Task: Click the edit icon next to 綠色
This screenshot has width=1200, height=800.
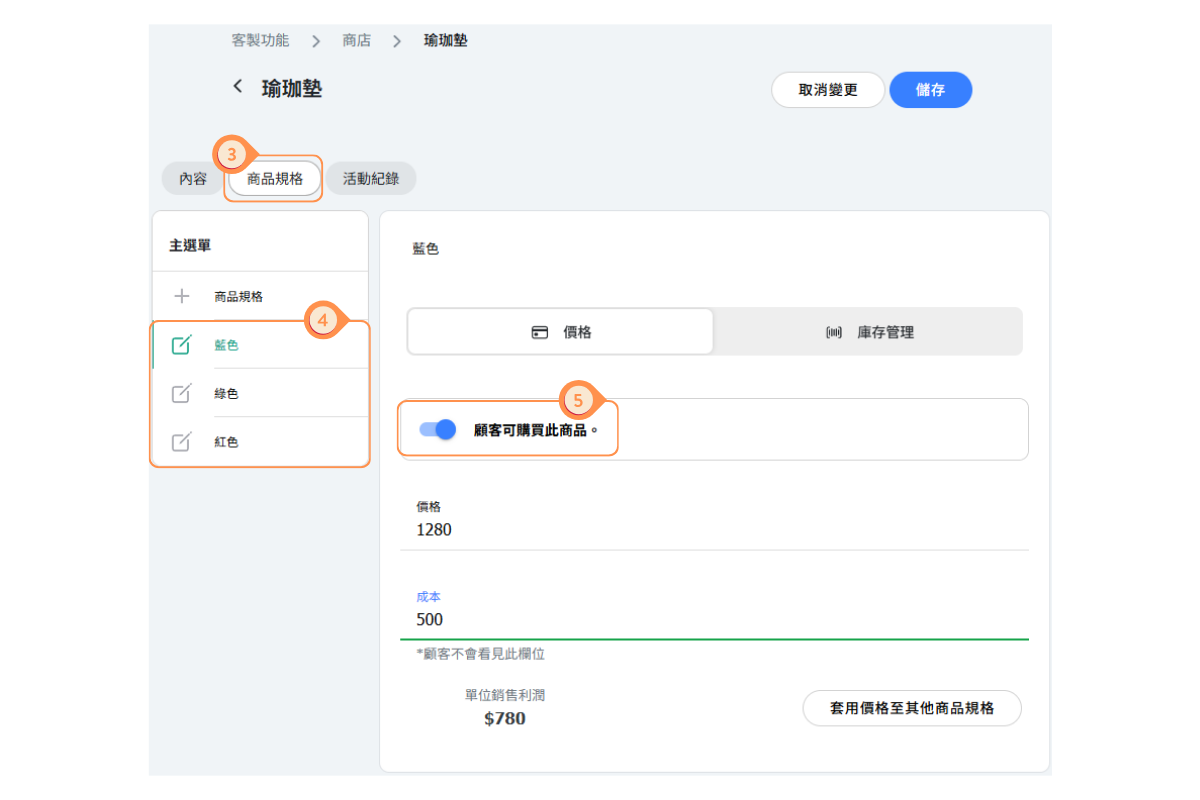Action: [x=181, y=393]
